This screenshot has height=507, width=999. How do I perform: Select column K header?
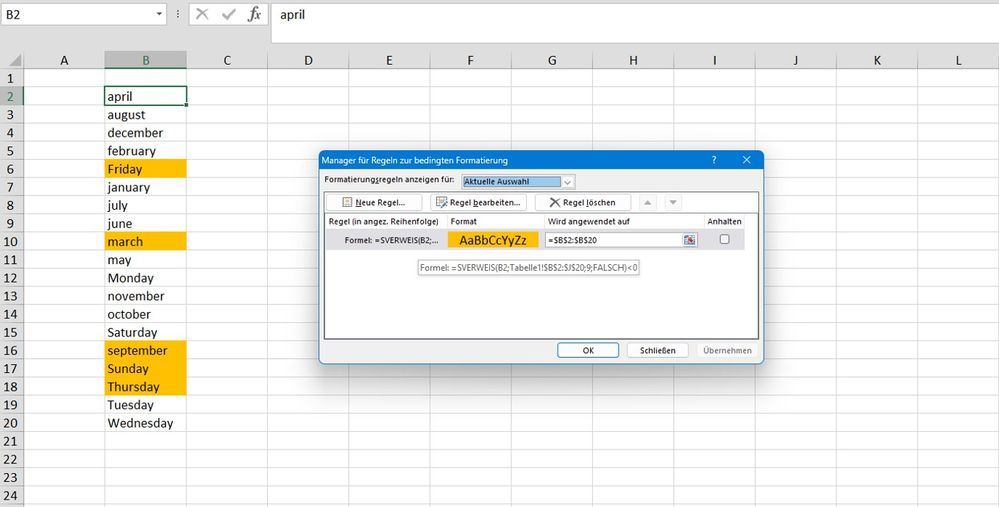(x=877, y=61)
